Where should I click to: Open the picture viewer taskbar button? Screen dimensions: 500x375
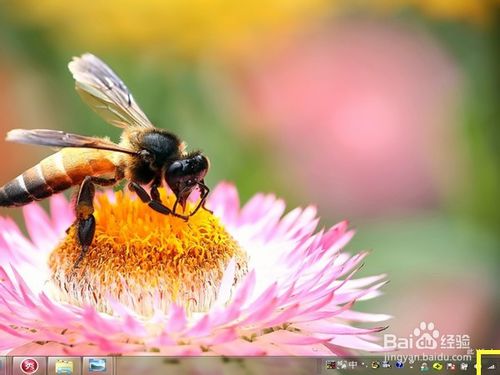coord(97,365)
